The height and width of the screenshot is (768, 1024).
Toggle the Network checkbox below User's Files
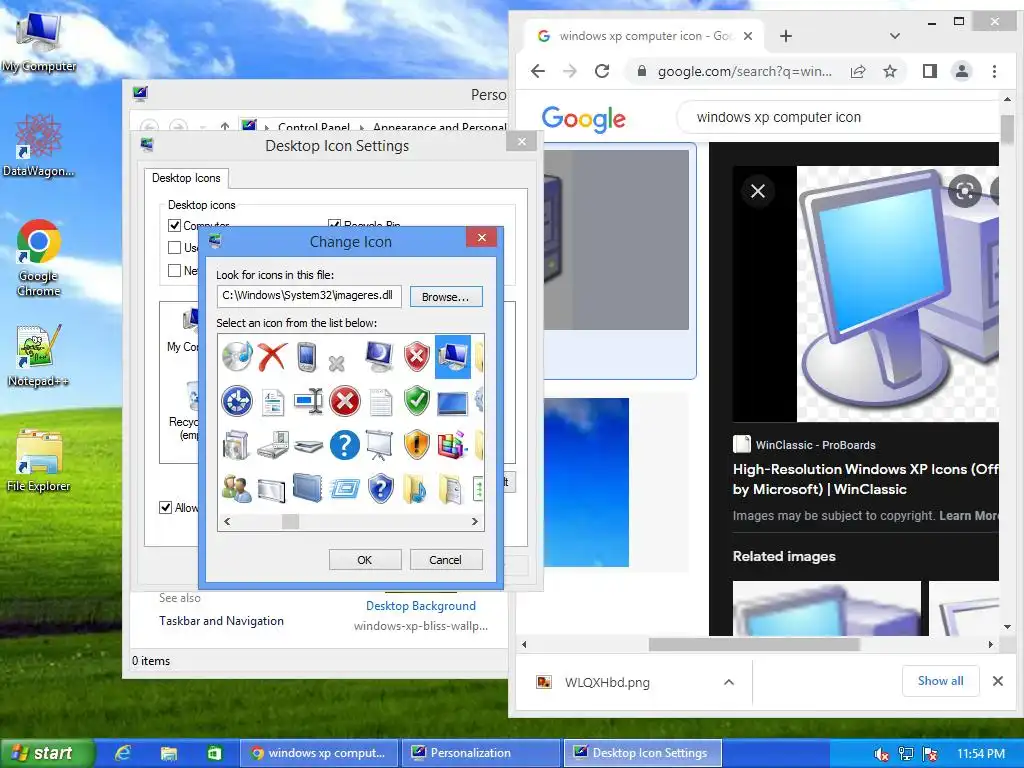point(174,270)
